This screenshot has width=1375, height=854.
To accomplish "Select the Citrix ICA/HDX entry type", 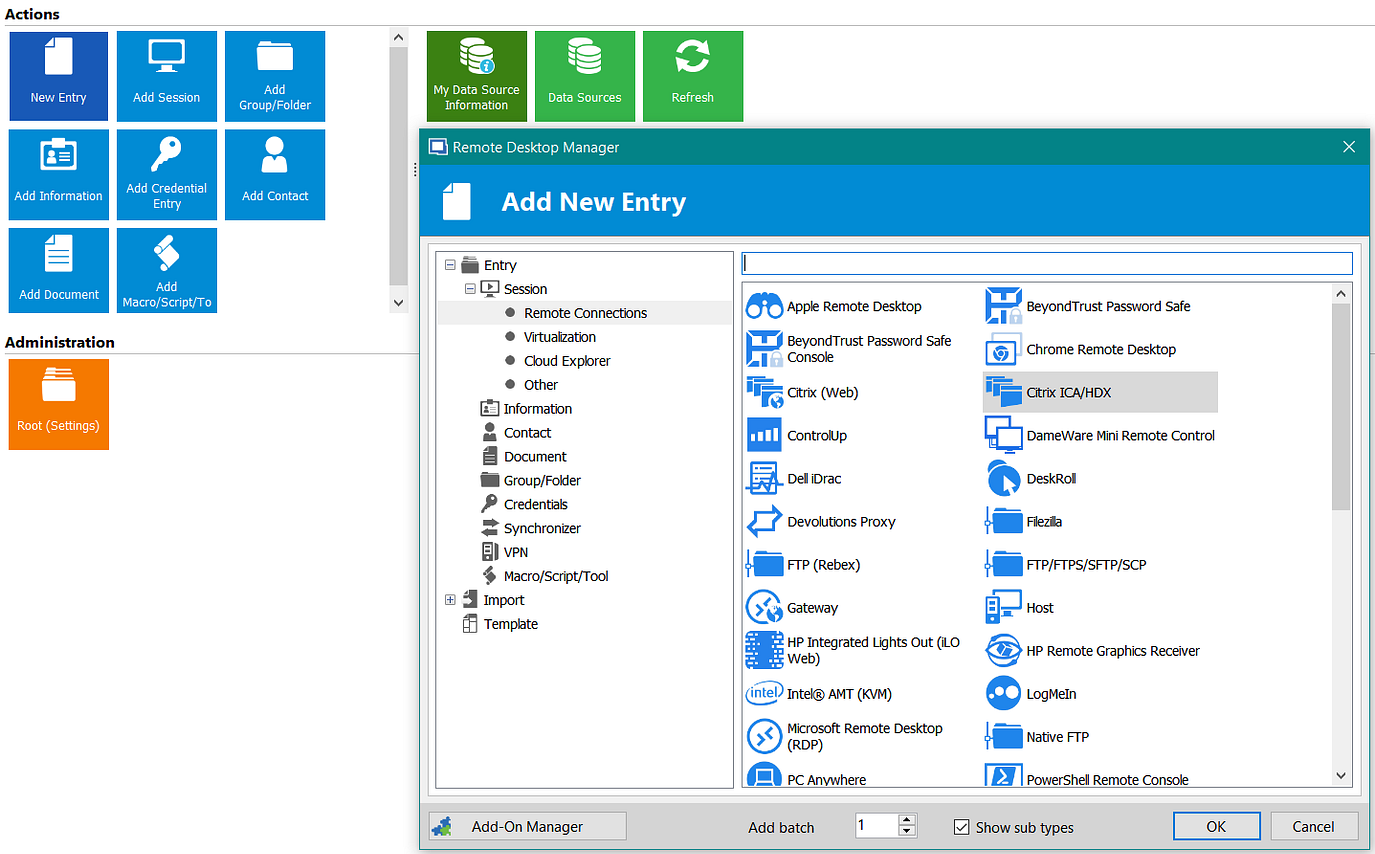I will [x=1100, y=392].
